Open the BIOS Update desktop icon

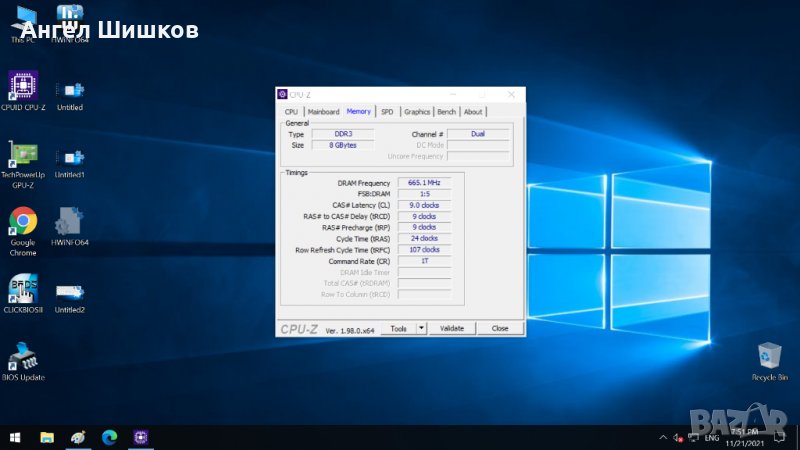(23, 357)
